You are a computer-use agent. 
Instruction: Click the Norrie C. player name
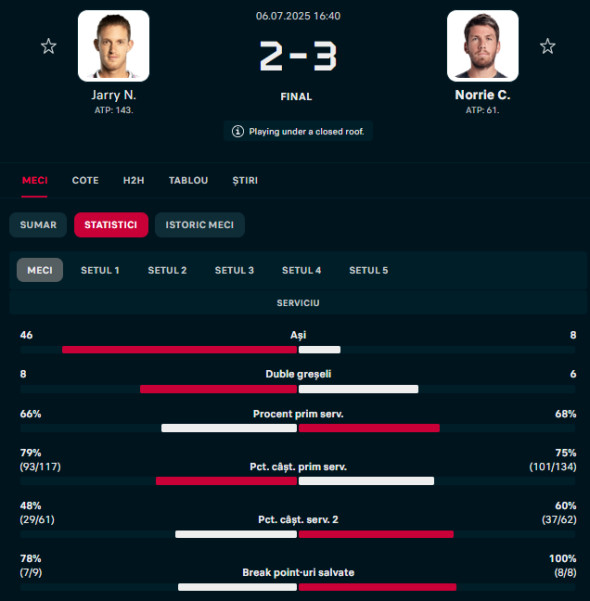(482, 95)
